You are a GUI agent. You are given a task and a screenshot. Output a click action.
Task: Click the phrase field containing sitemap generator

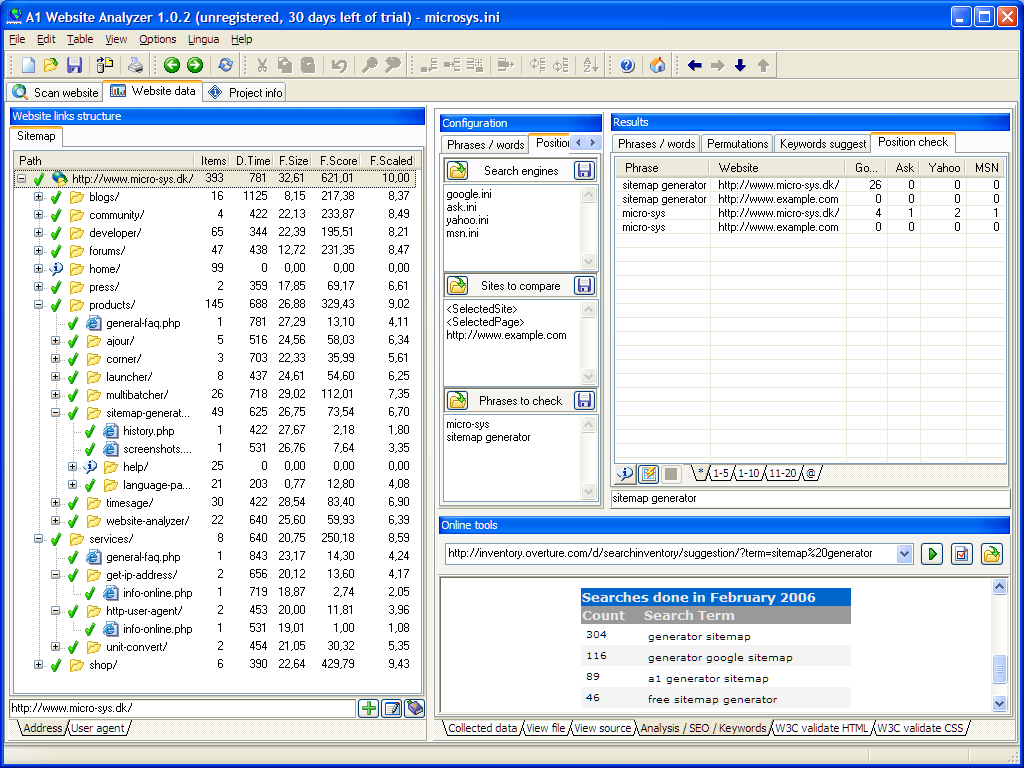pyautogui.click(x=810, y=498)
